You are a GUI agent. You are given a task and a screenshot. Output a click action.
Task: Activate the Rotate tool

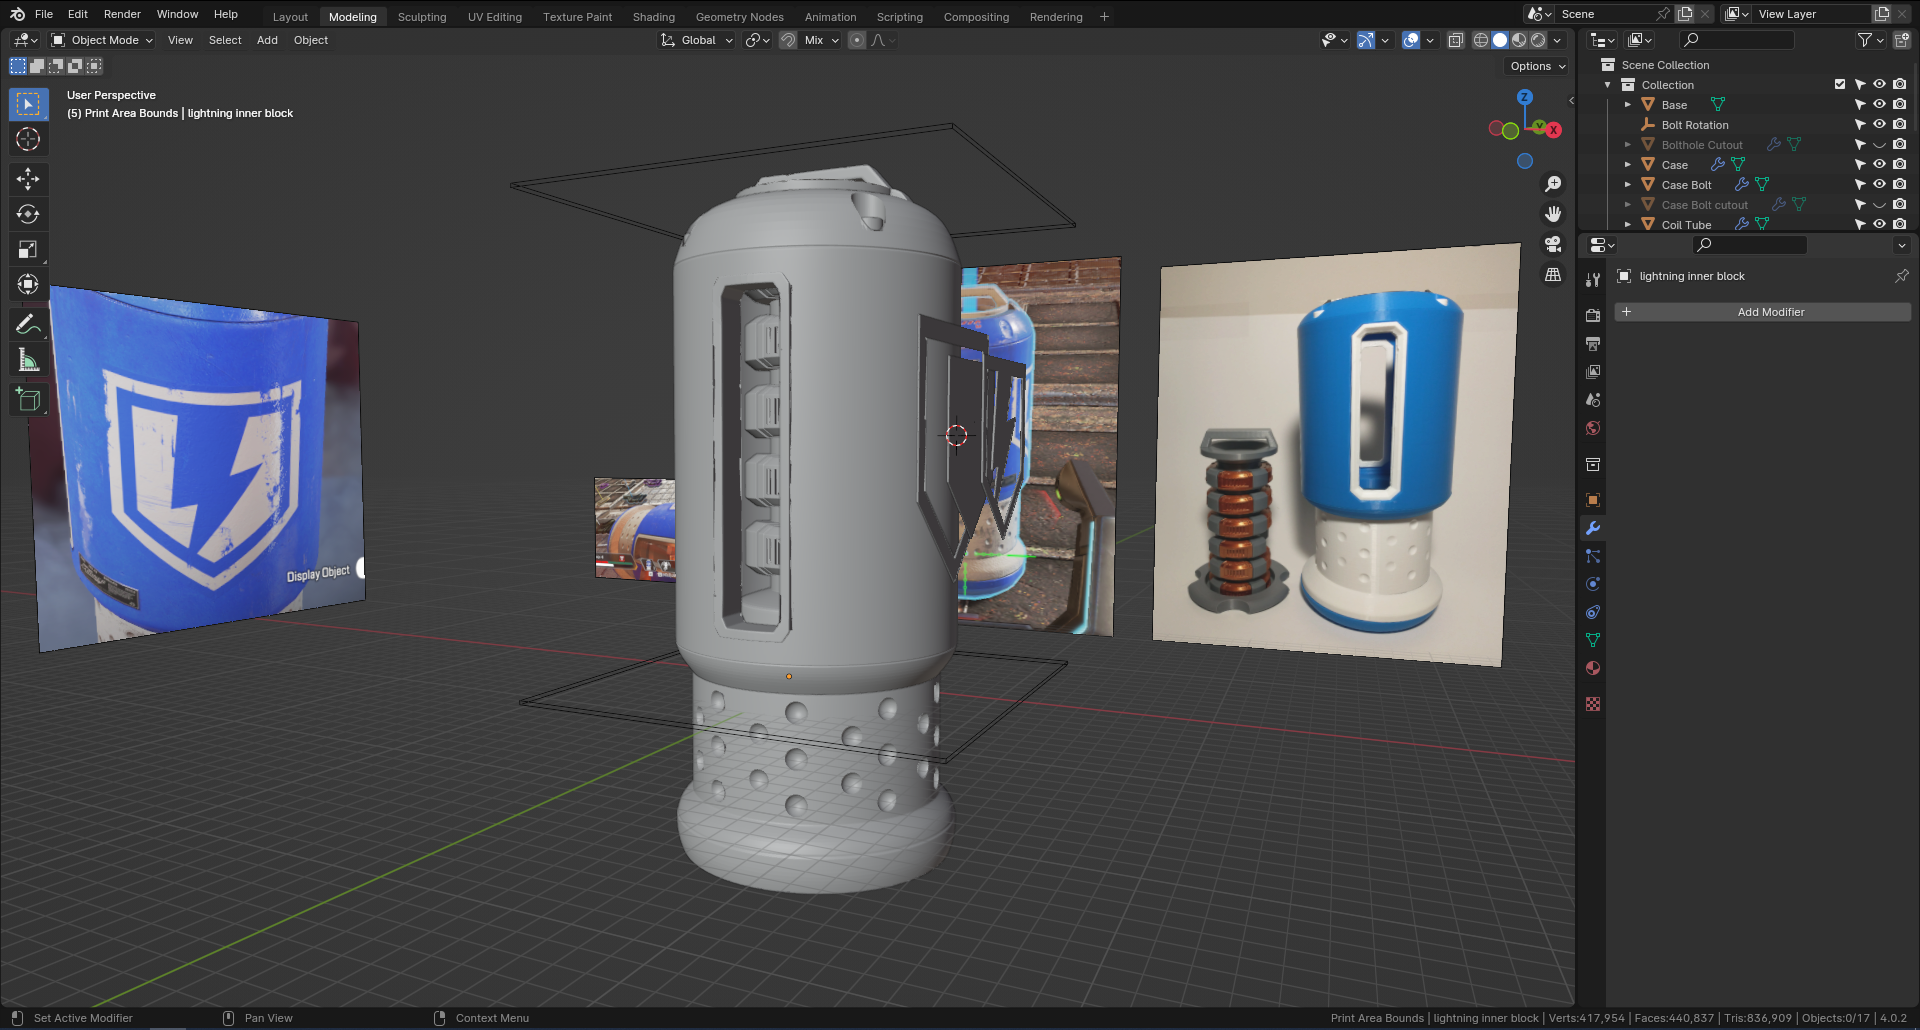[28, 214]
